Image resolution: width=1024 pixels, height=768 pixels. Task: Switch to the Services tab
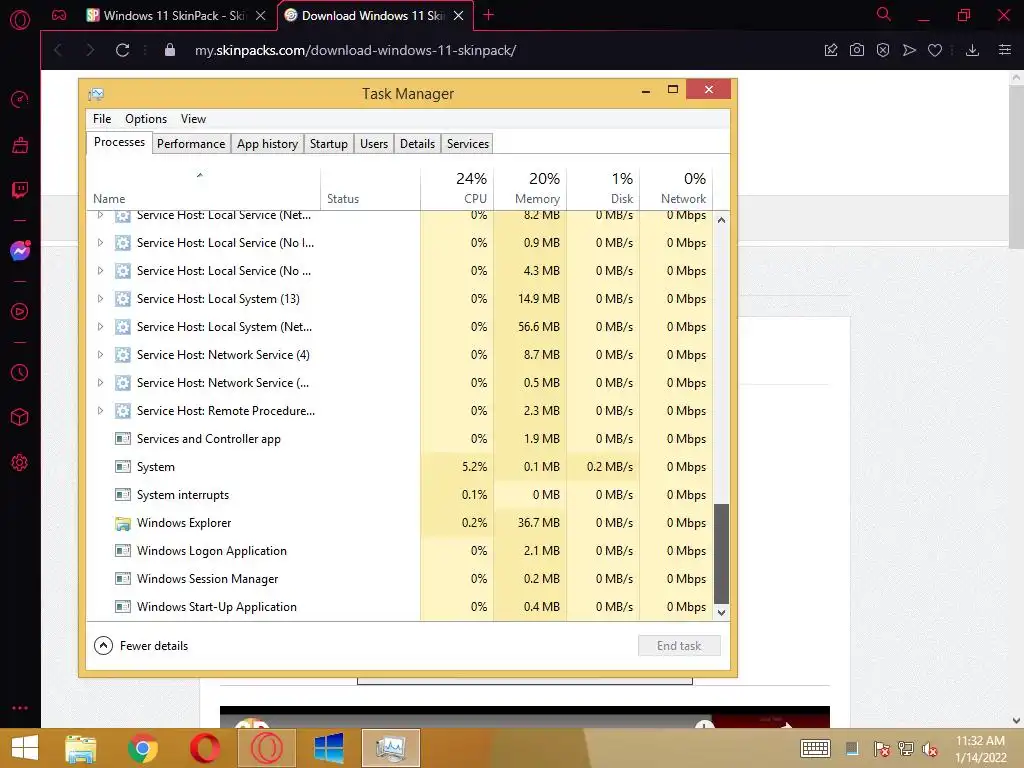468,144
